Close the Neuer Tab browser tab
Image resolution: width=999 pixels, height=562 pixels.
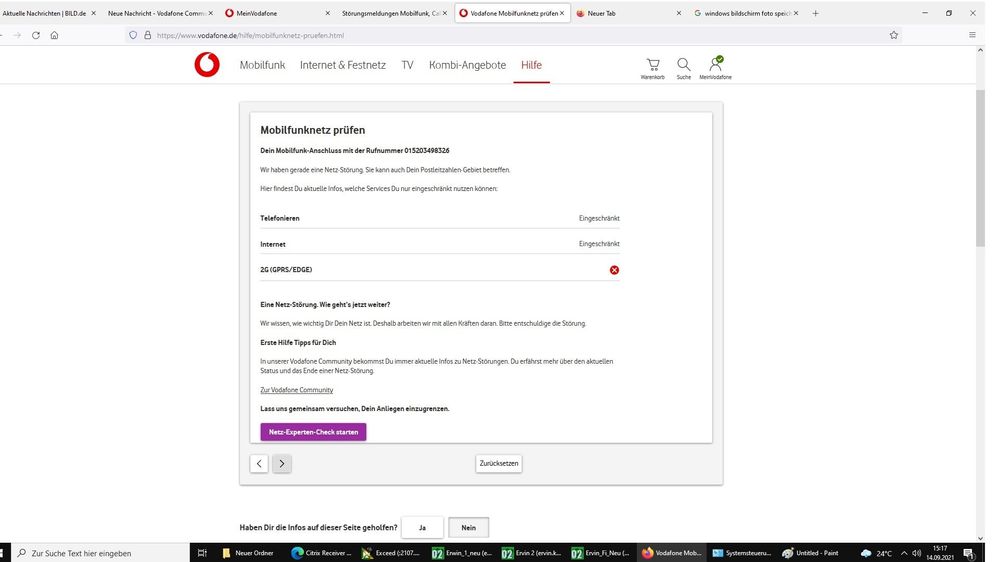pyautogui.click(x=679, y=13)
